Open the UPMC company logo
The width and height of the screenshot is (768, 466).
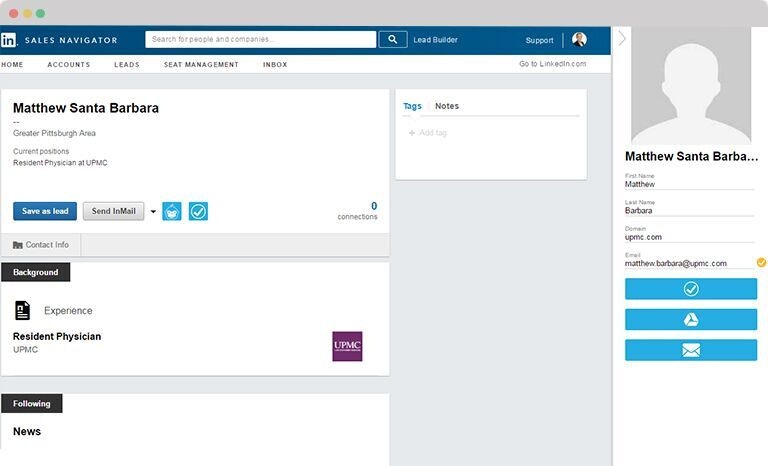(347, 346)
